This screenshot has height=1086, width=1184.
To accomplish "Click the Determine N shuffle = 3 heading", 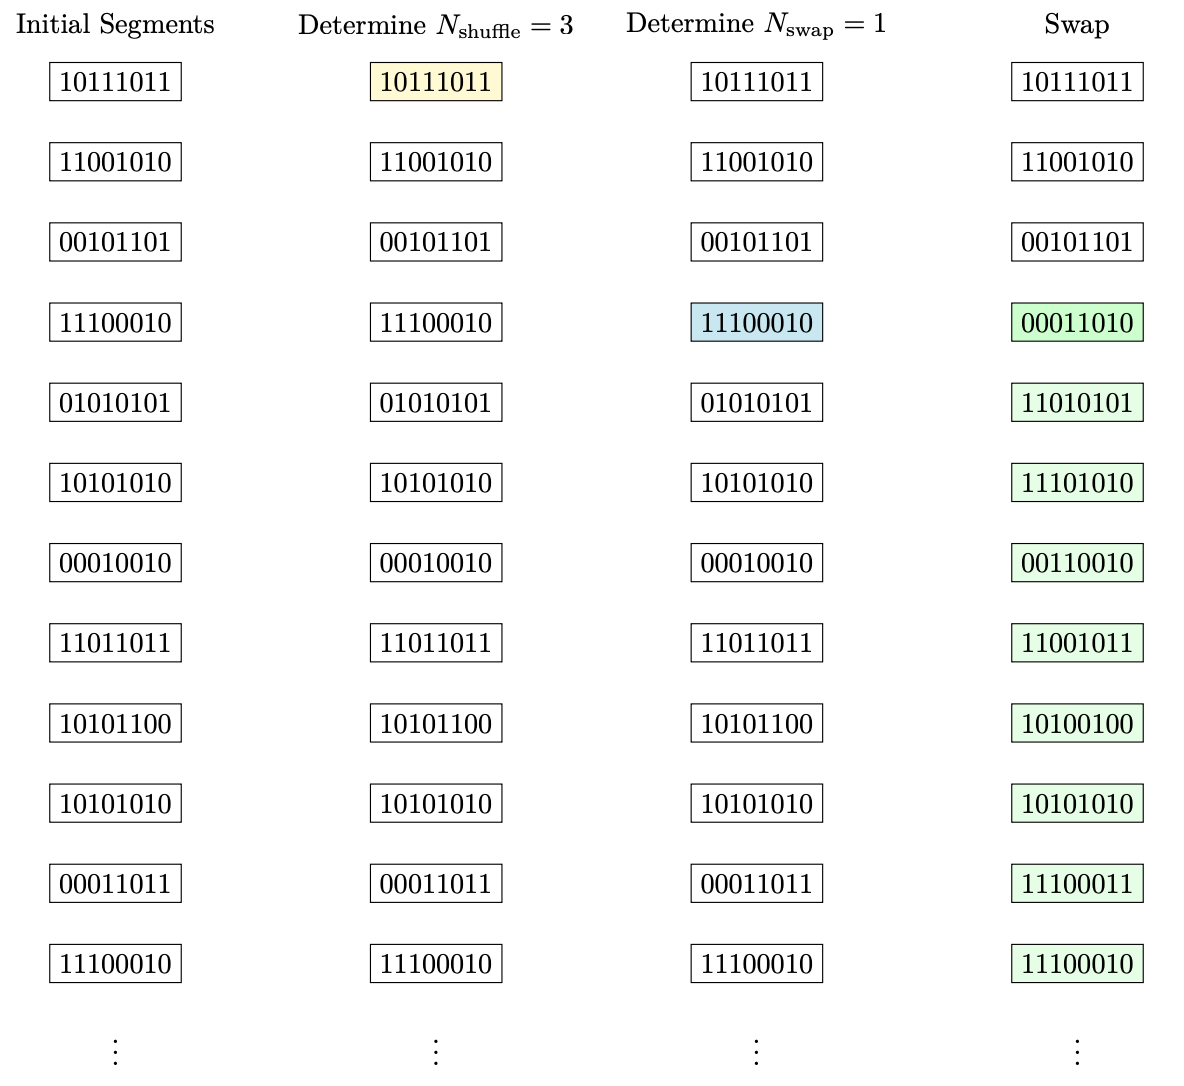I will 436,26.
